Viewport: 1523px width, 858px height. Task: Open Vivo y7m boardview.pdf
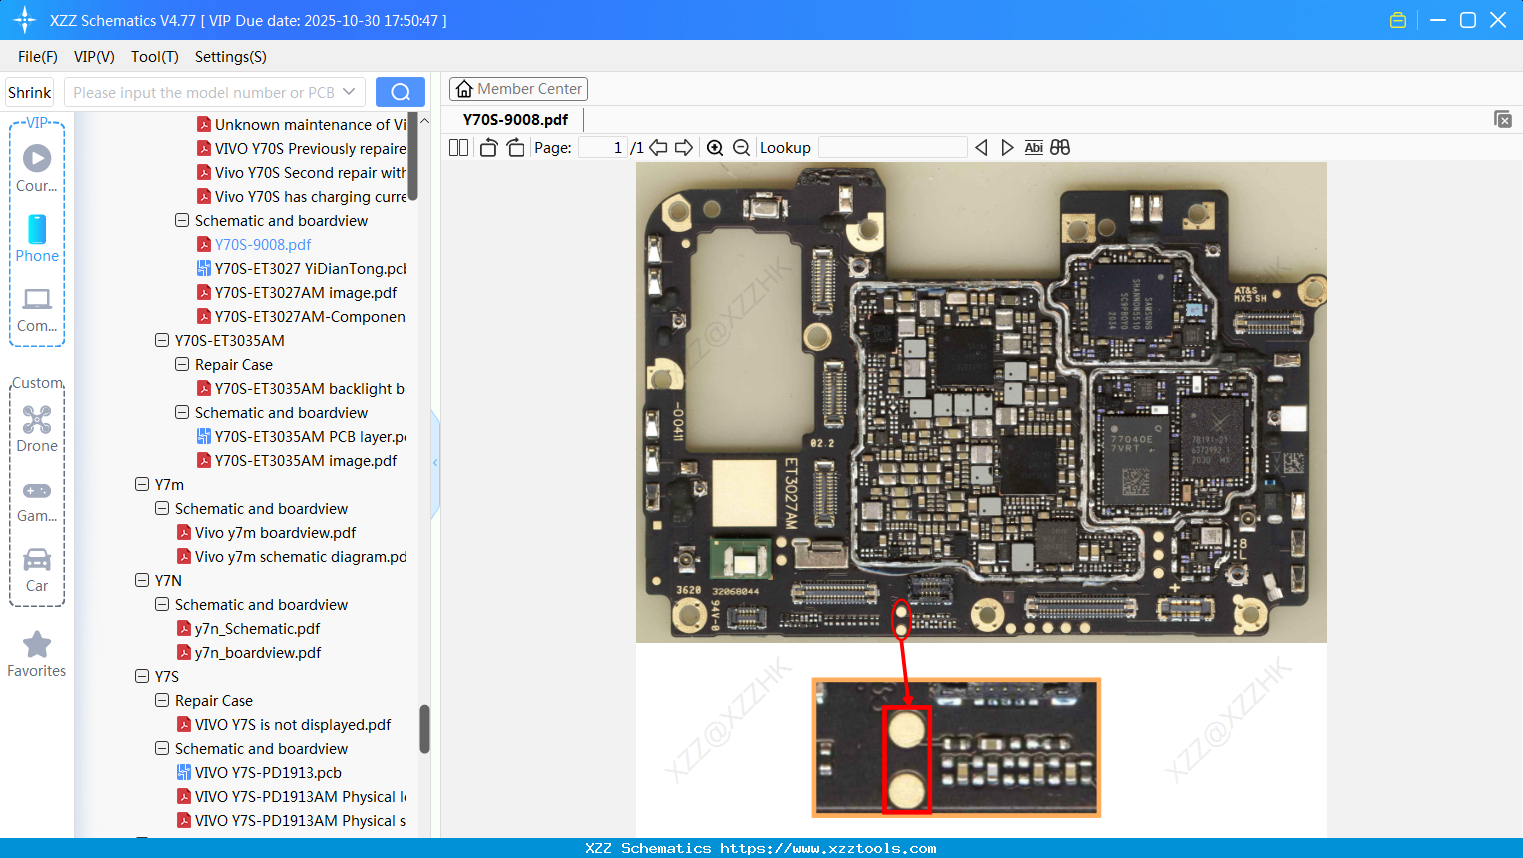coord(266,532)
